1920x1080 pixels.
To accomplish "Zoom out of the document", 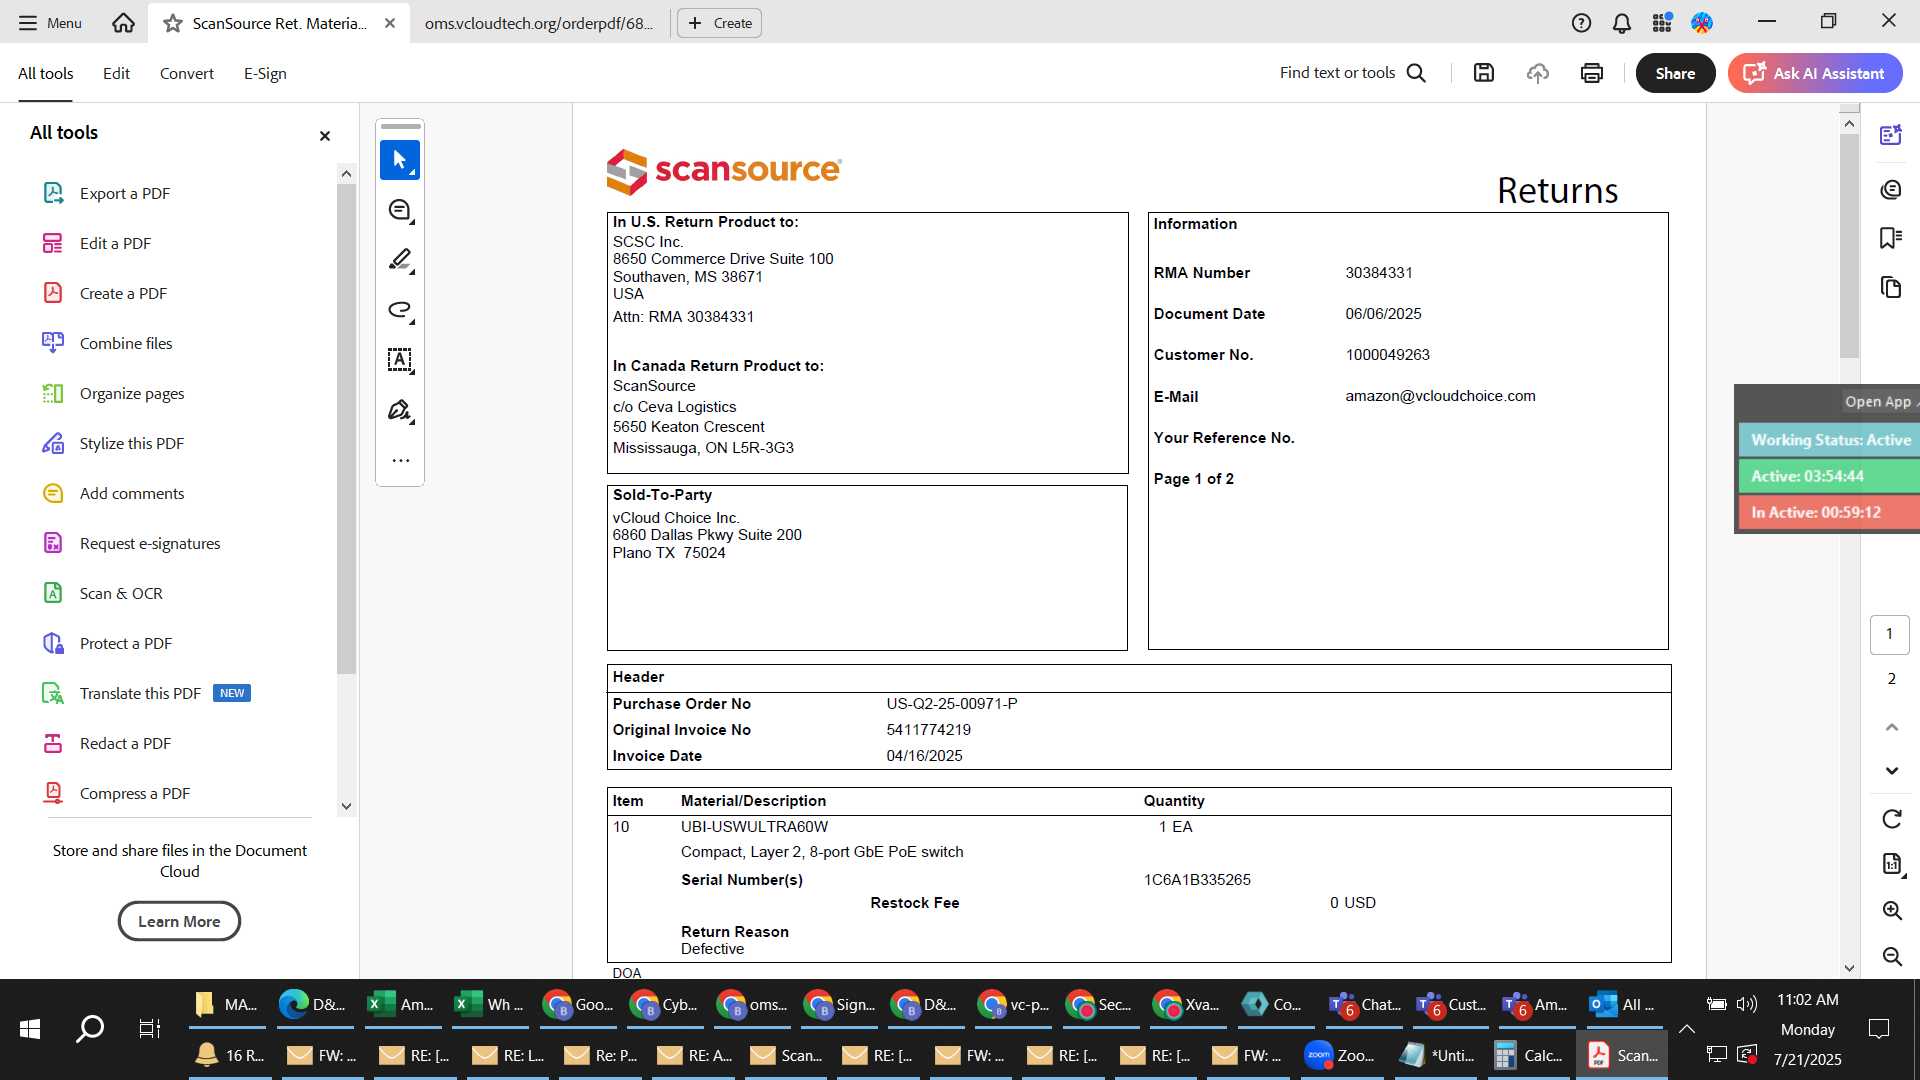I will pos(1891,956).
